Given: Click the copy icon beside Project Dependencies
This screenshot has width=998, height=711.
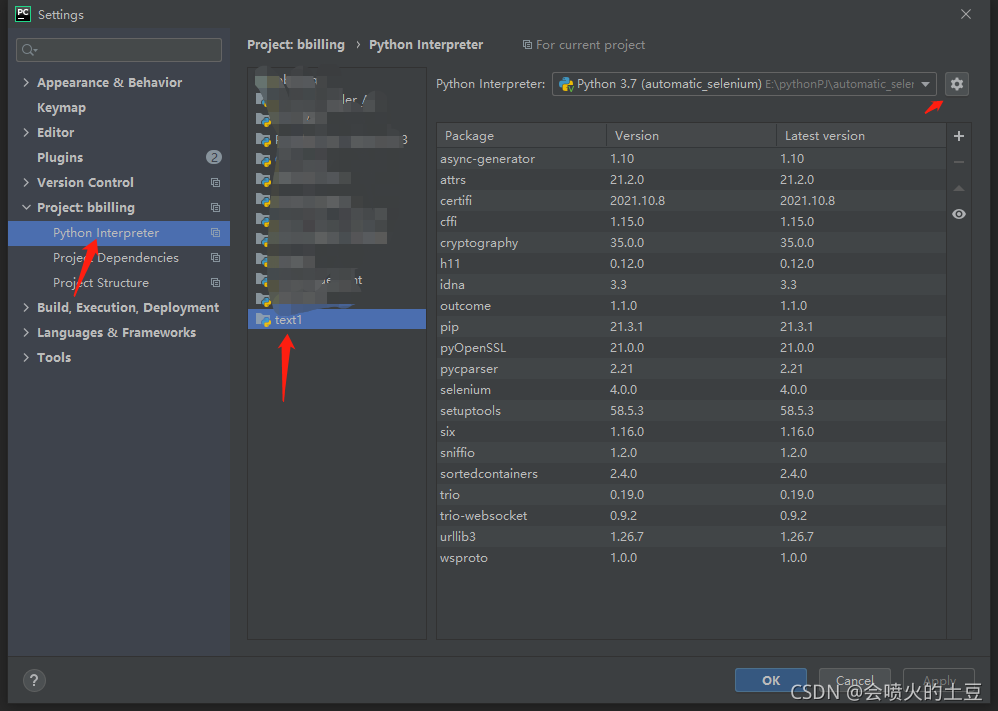Looking at the screenshot, I should tap(216, 258).
